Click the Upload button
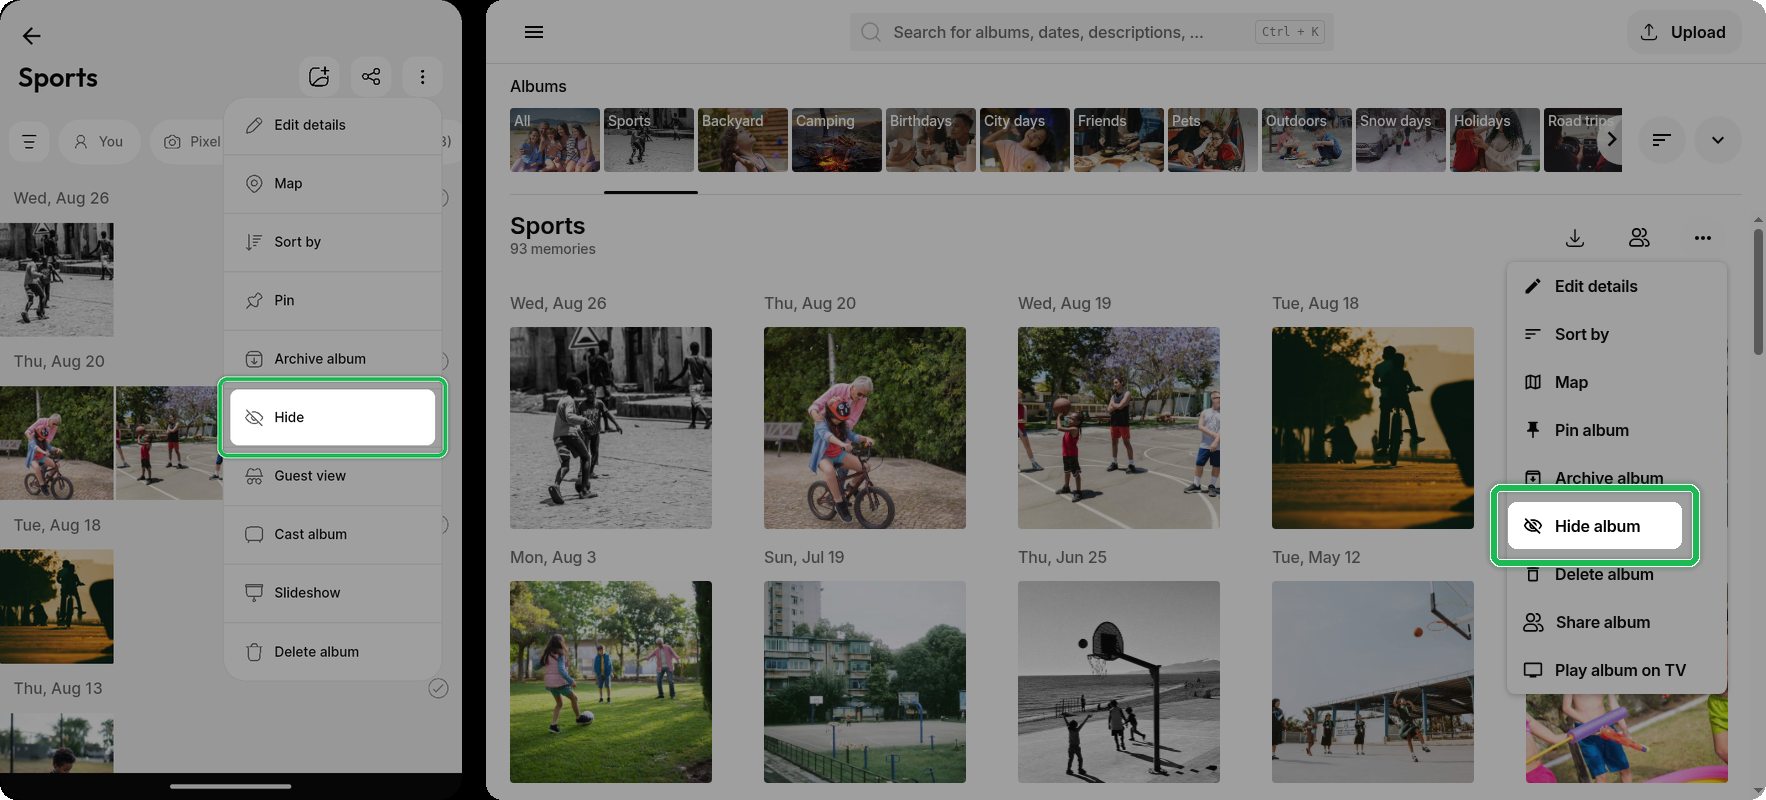This screenshot has width=1766, height=800. point(1684,32)
